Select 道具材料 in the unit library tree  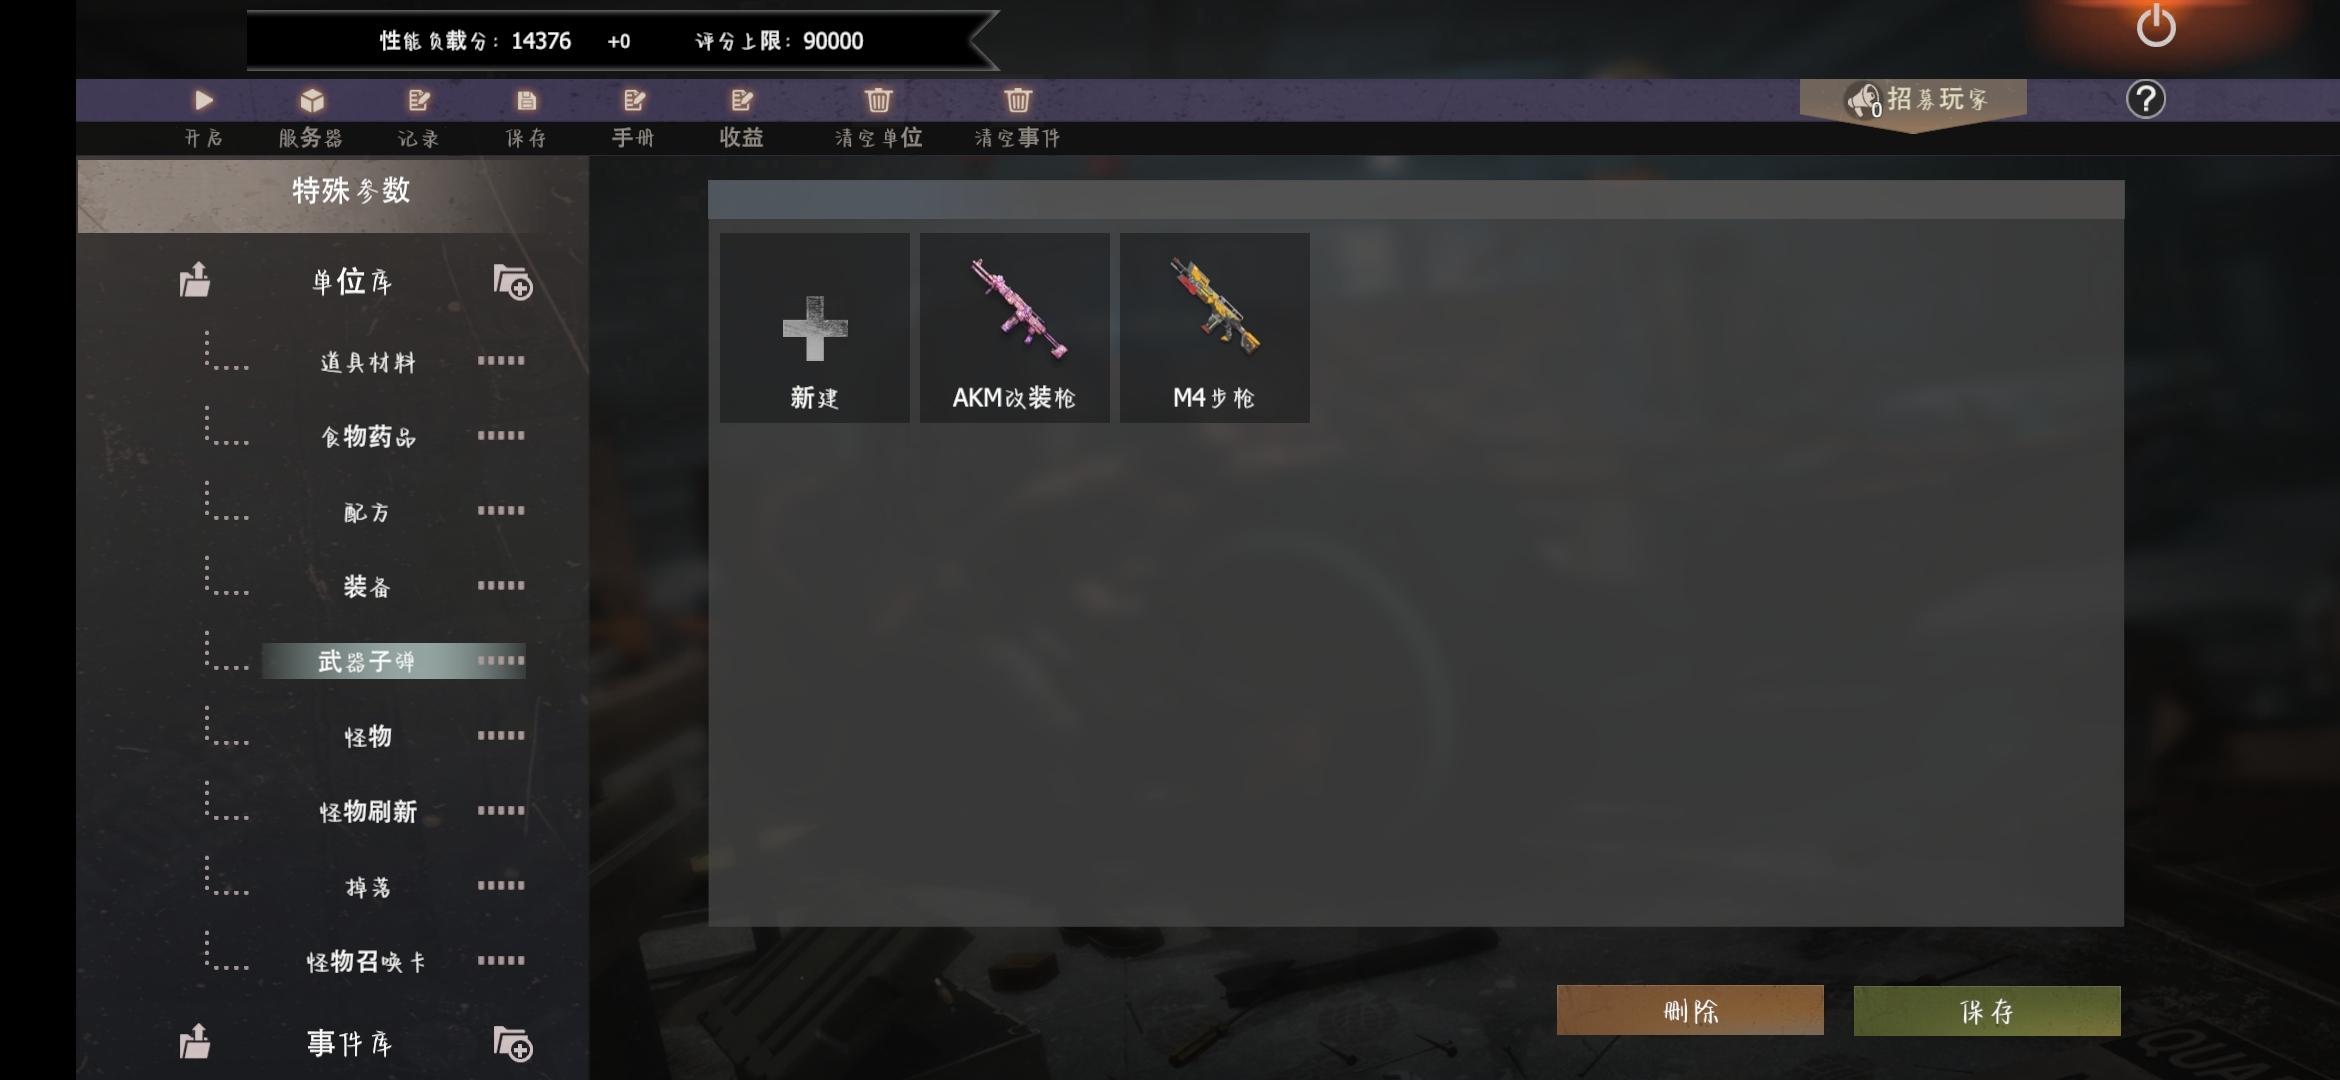coord(367,362)
